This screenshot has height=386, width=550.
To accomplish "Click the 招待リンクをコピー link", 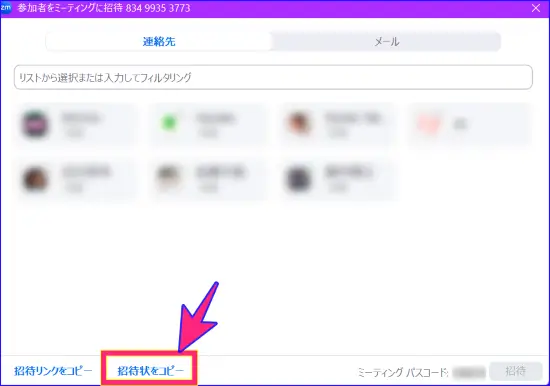I will tap(53, 371).
